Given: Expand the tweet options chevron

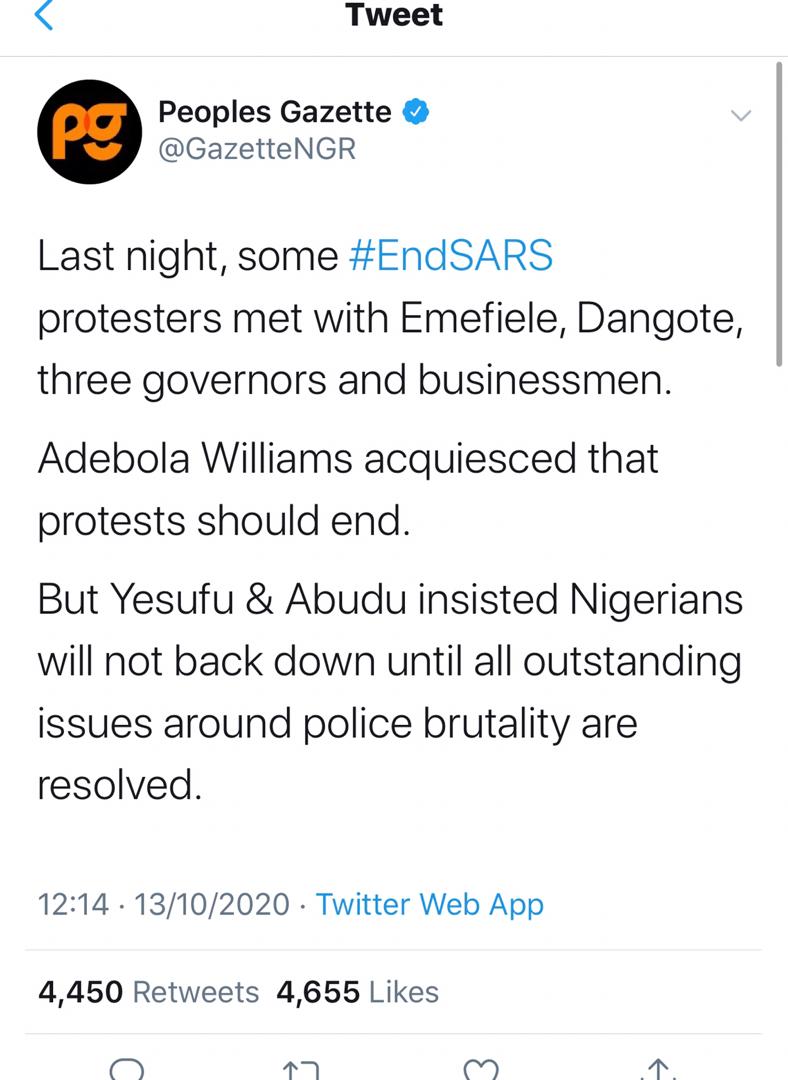Looking at the screenshot, I should [740, 116].
